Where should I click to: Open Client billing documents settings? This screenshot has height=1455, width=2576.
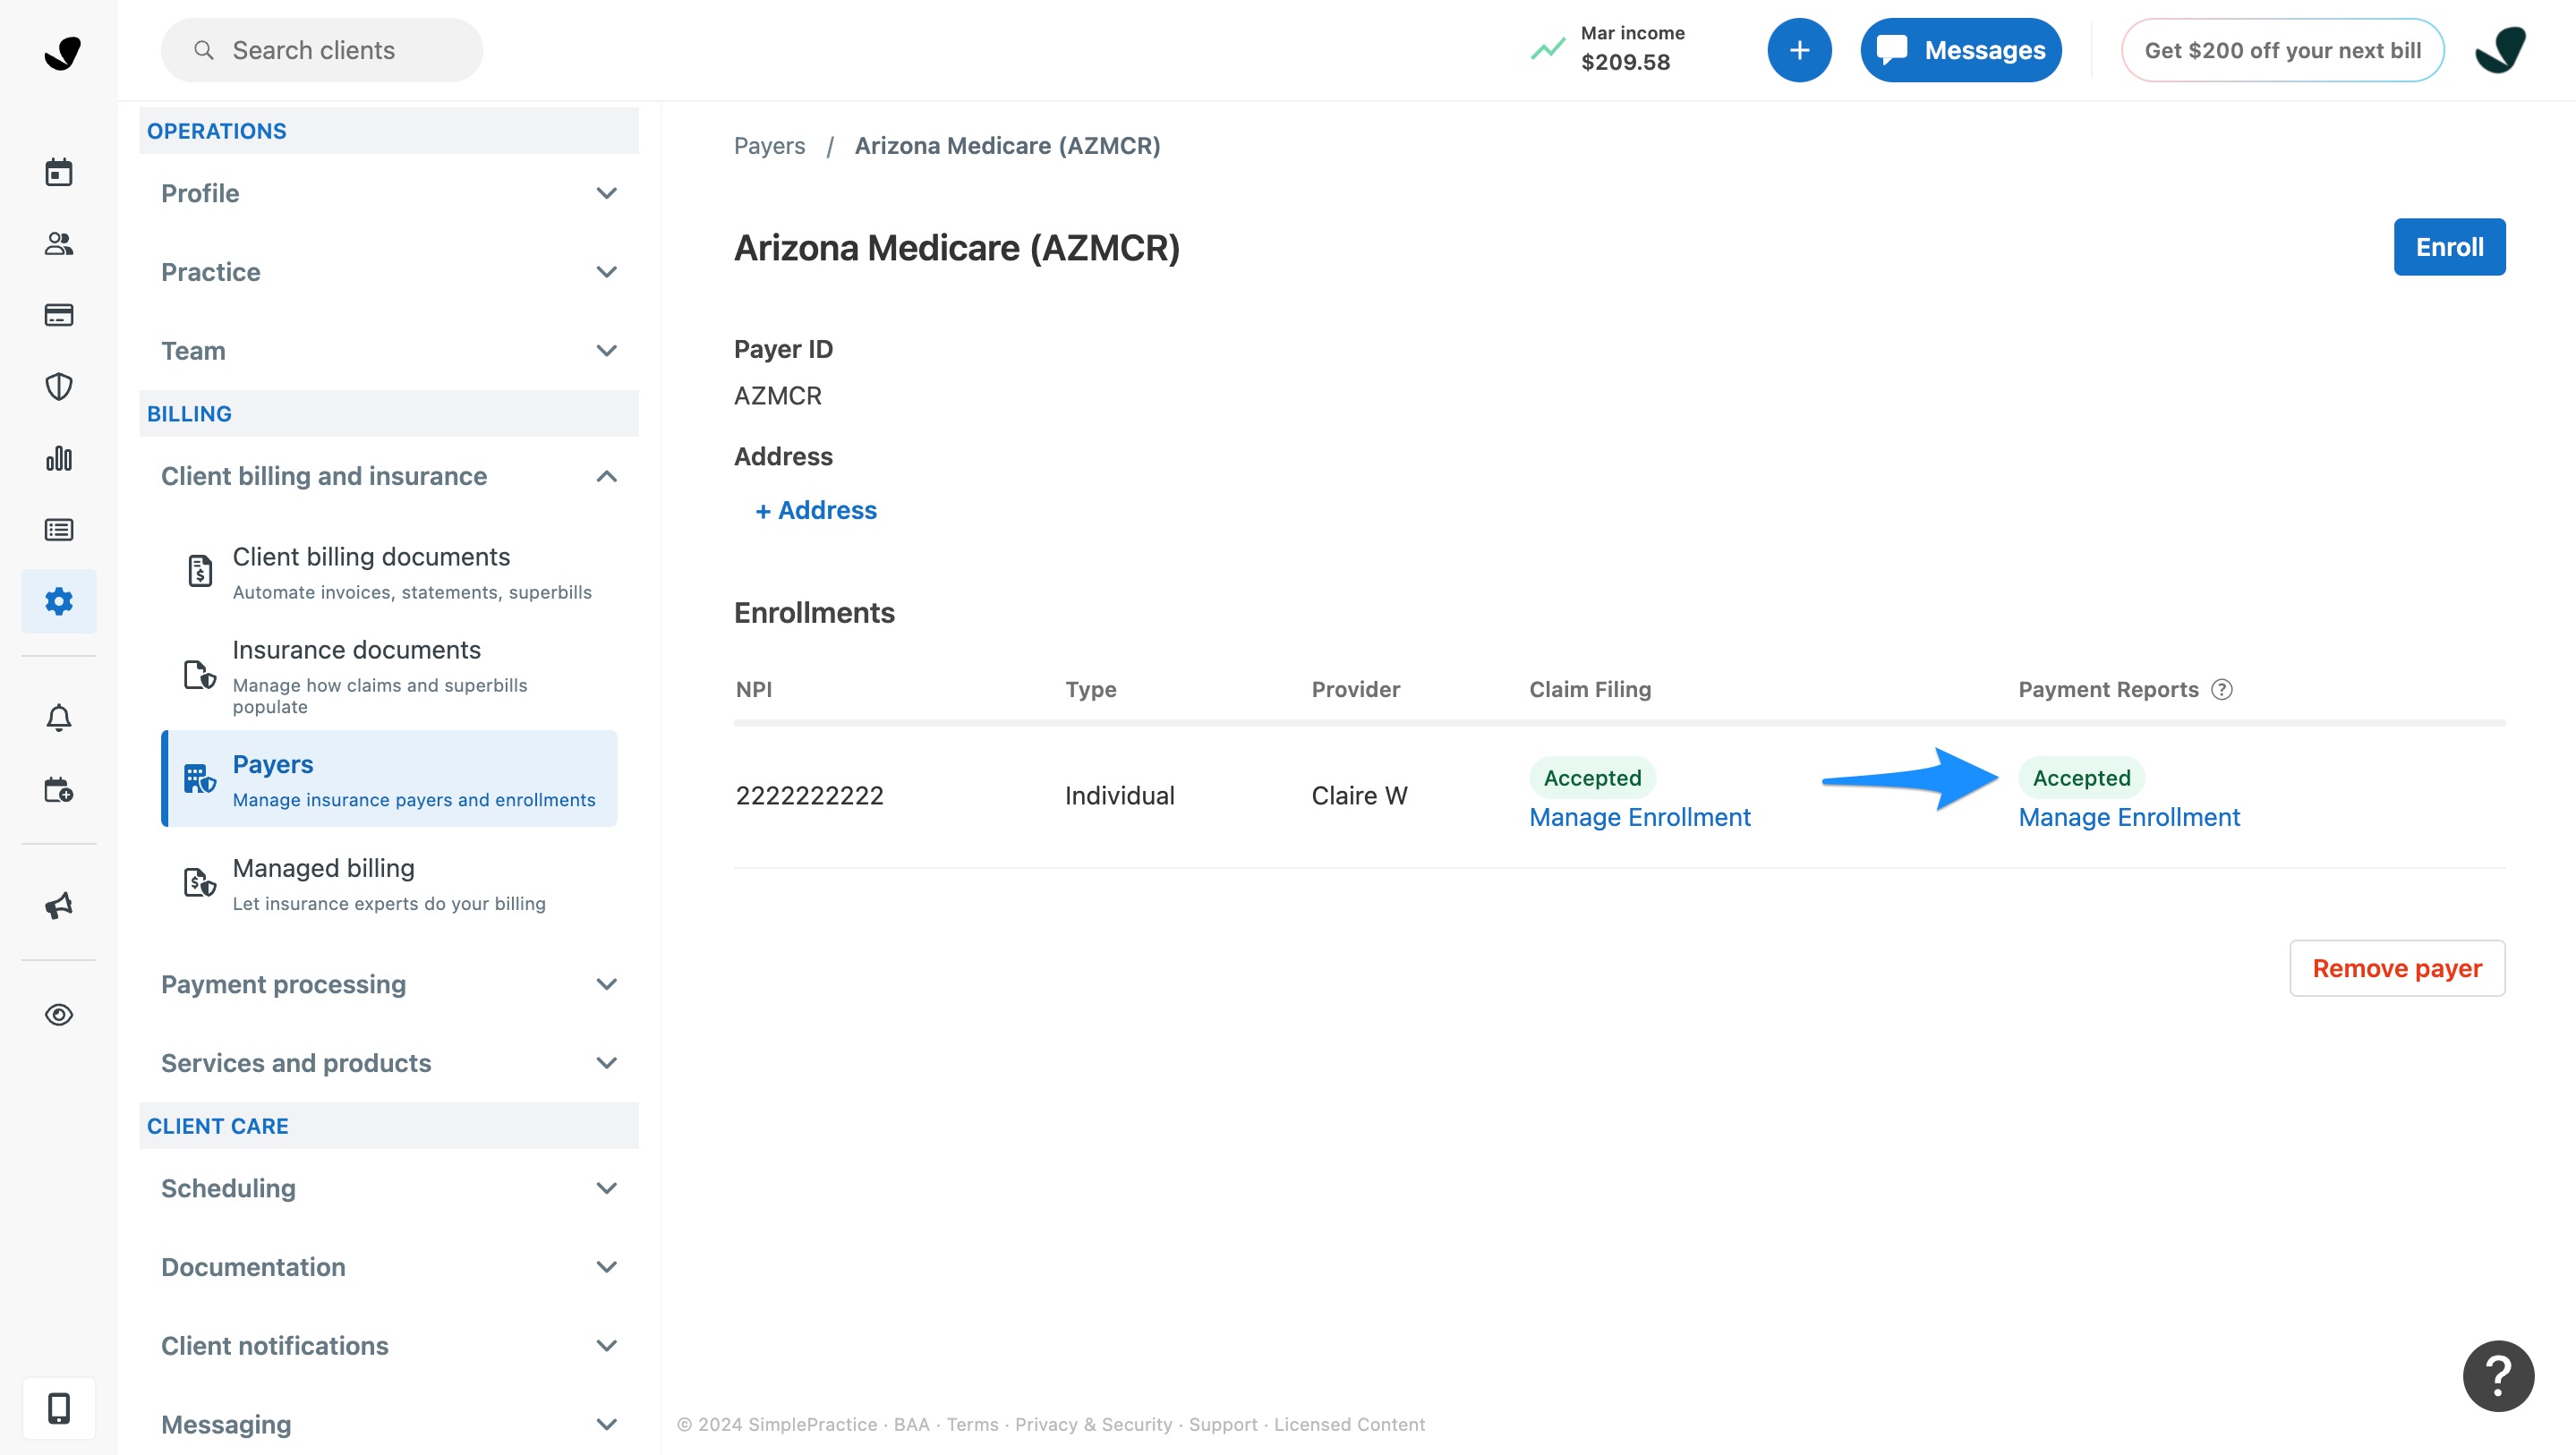click(390, 573)
